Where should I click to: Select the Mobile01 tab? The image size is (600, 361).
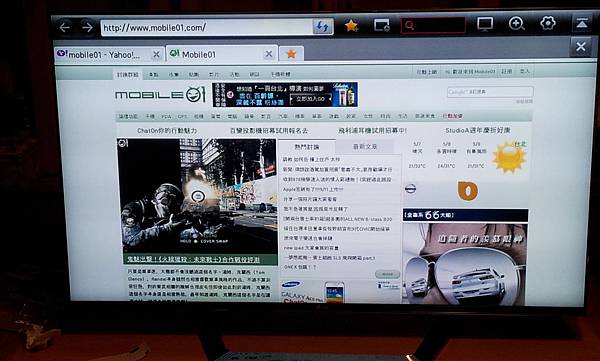[x=221, y=54]
